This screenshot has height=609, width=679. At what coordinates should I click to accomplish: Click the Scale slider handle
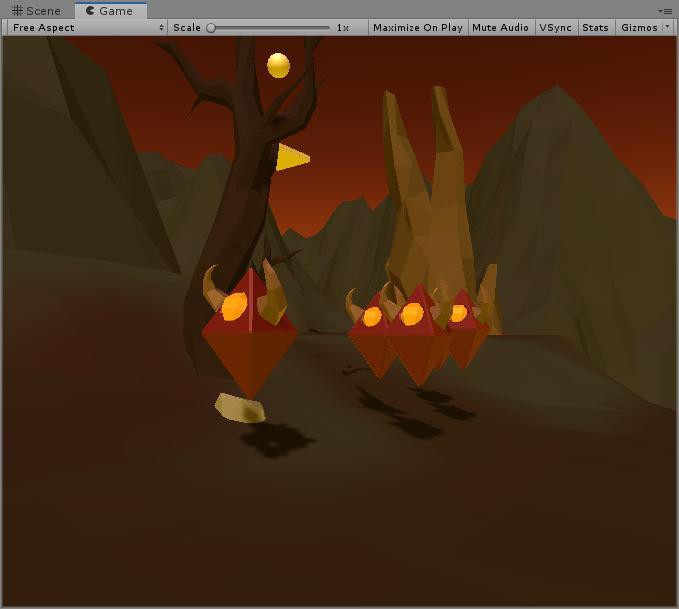pyautogui.click(x=211, y=28)
